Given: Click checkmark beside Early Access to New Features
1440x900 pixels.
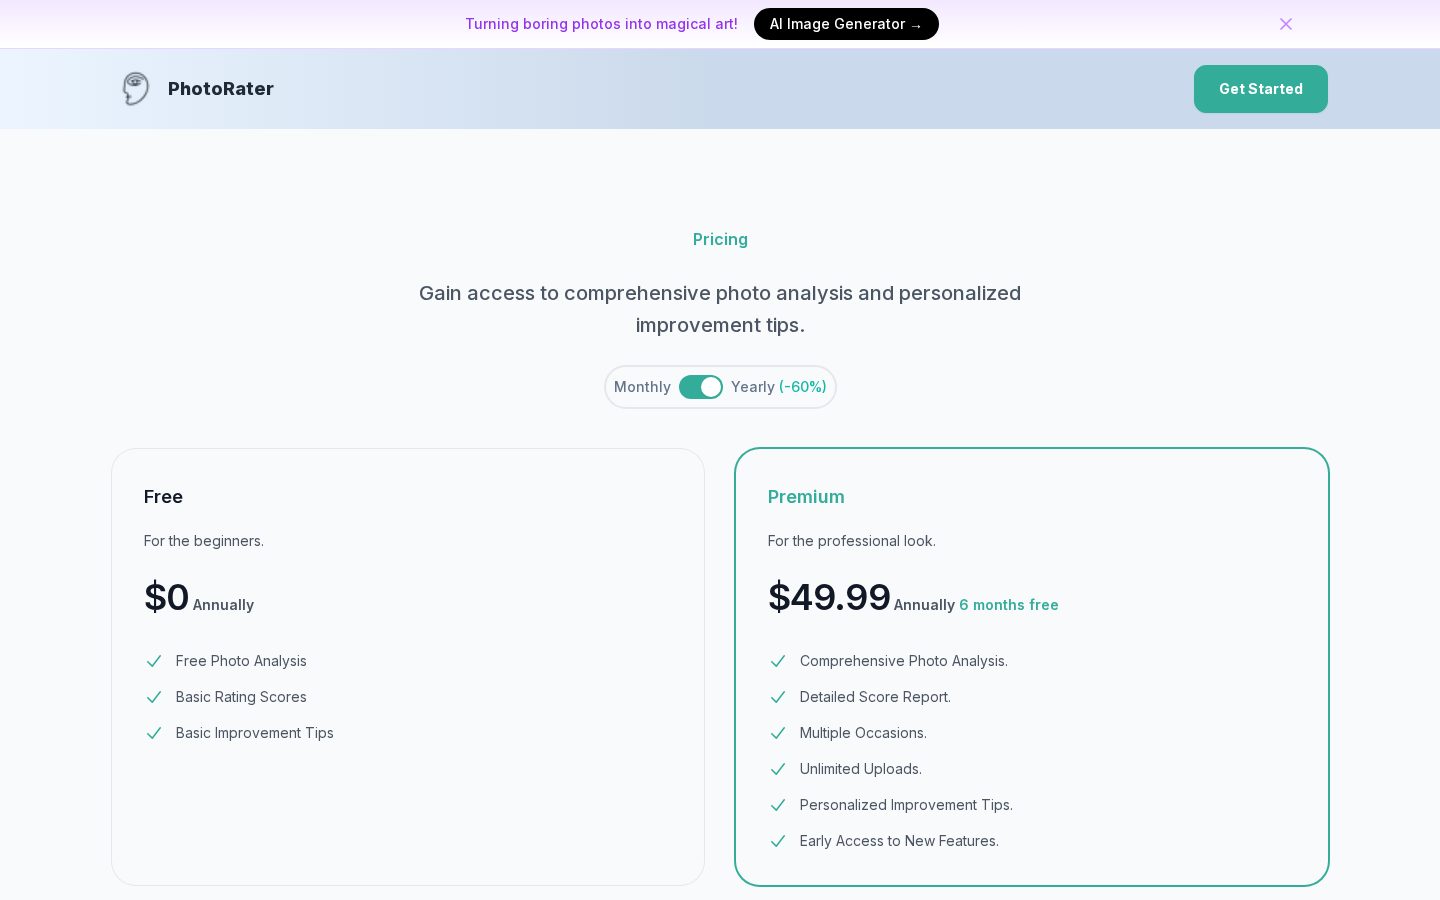Looking at the screenshot, I should click(x=778, y=841).
